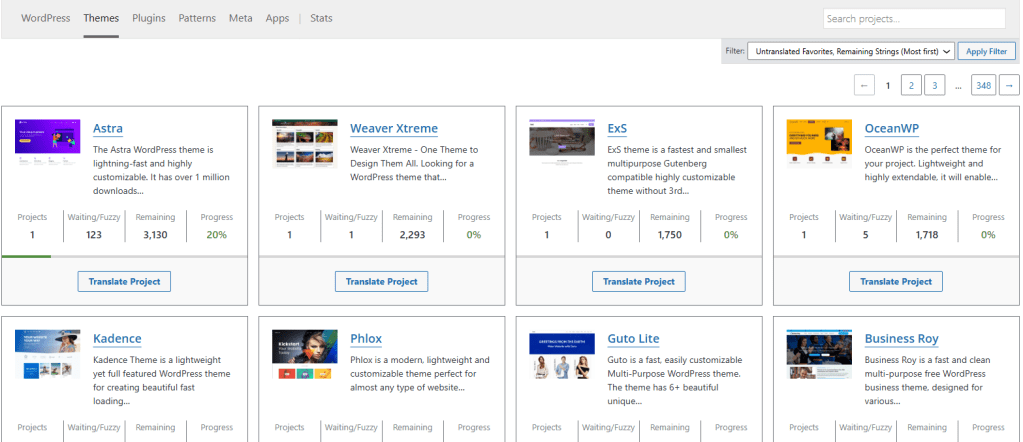Open the Weaver Xtreme theme screenshot
Image resolution: width=1023 pixels, height=442 pixels.
305,143
